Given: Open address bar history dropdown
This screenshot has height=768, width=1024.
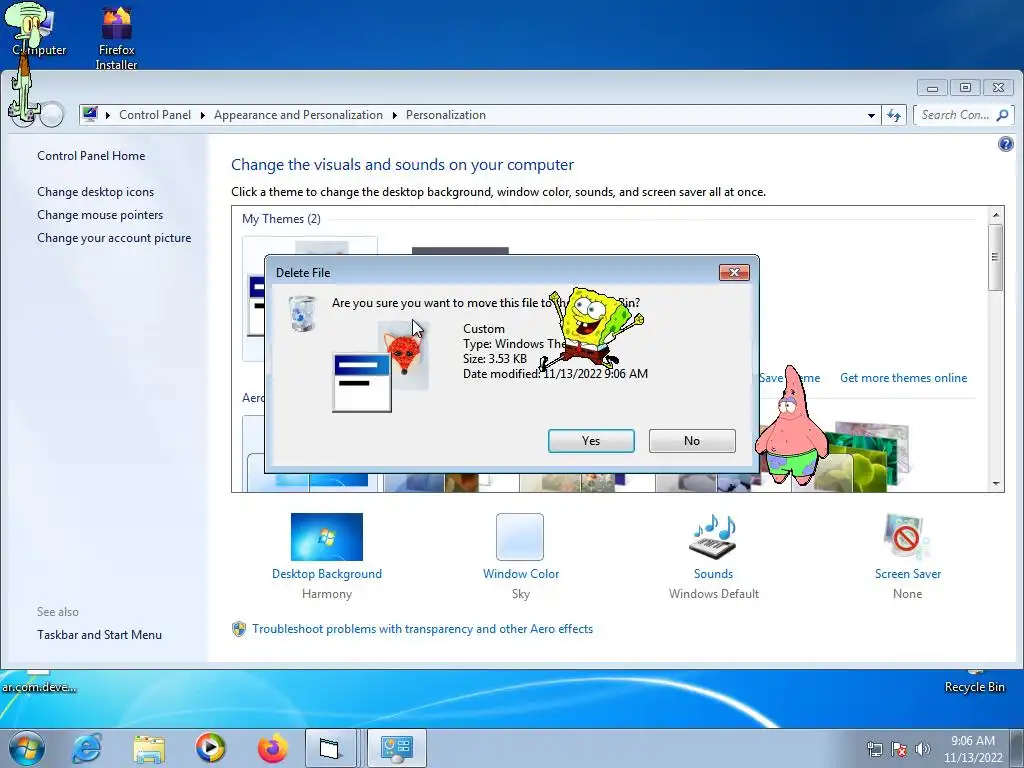Looking at the screenshot, I should 871,115.
